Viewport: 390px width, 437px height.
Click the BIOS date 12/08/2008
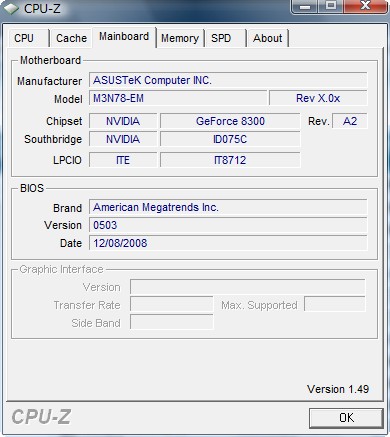tap(228, 243)
